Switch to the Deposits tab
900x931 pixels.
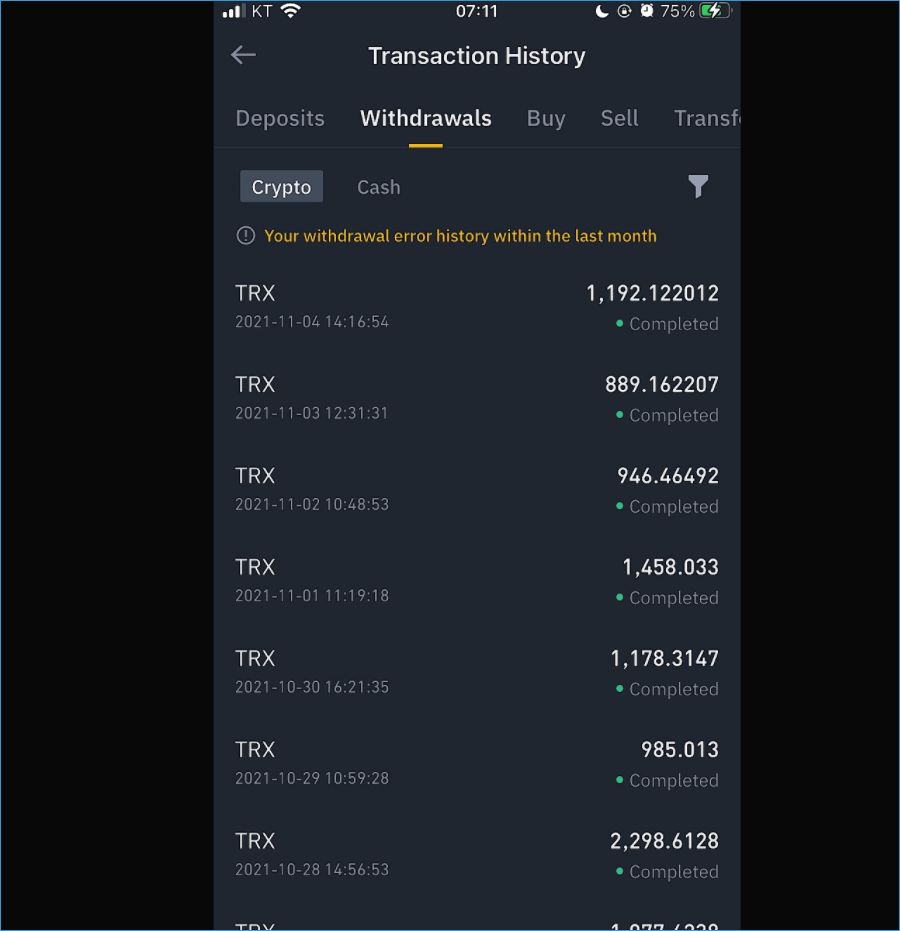point(280,118)
